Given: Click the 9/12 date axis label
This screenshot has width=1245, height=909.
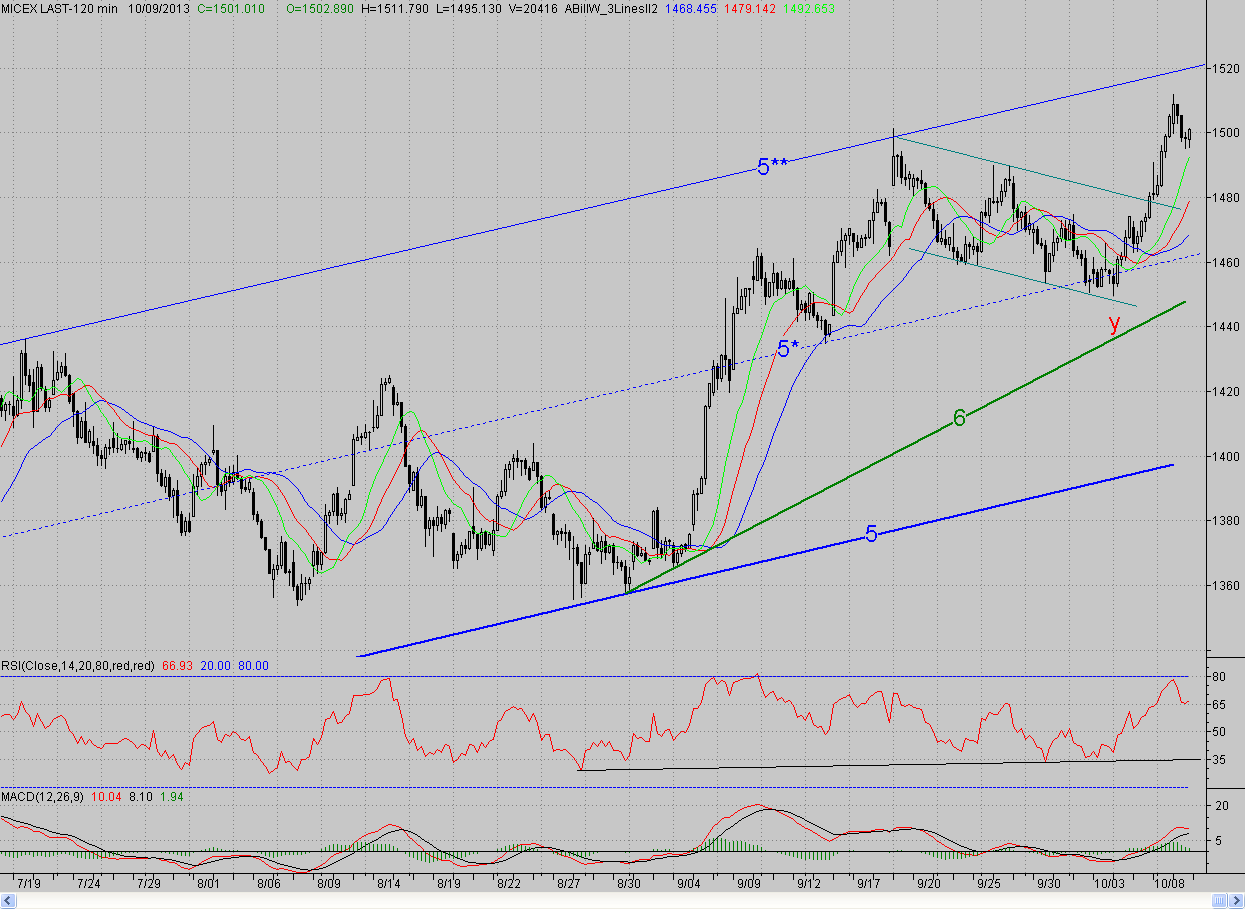Looking at the screenshot, I should pos(809,884).
